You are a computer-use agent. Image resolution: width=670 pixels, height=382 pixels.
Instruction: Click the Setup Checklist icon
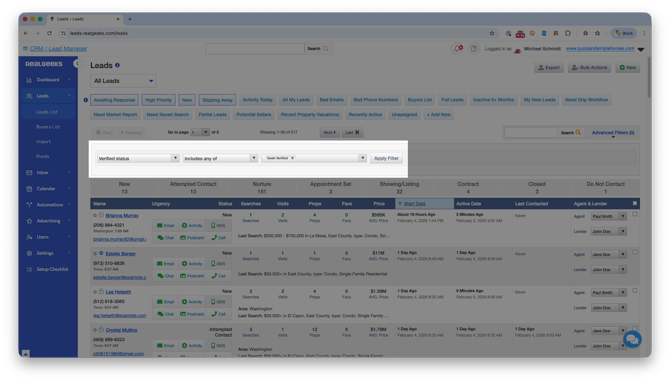coord(29,269)
